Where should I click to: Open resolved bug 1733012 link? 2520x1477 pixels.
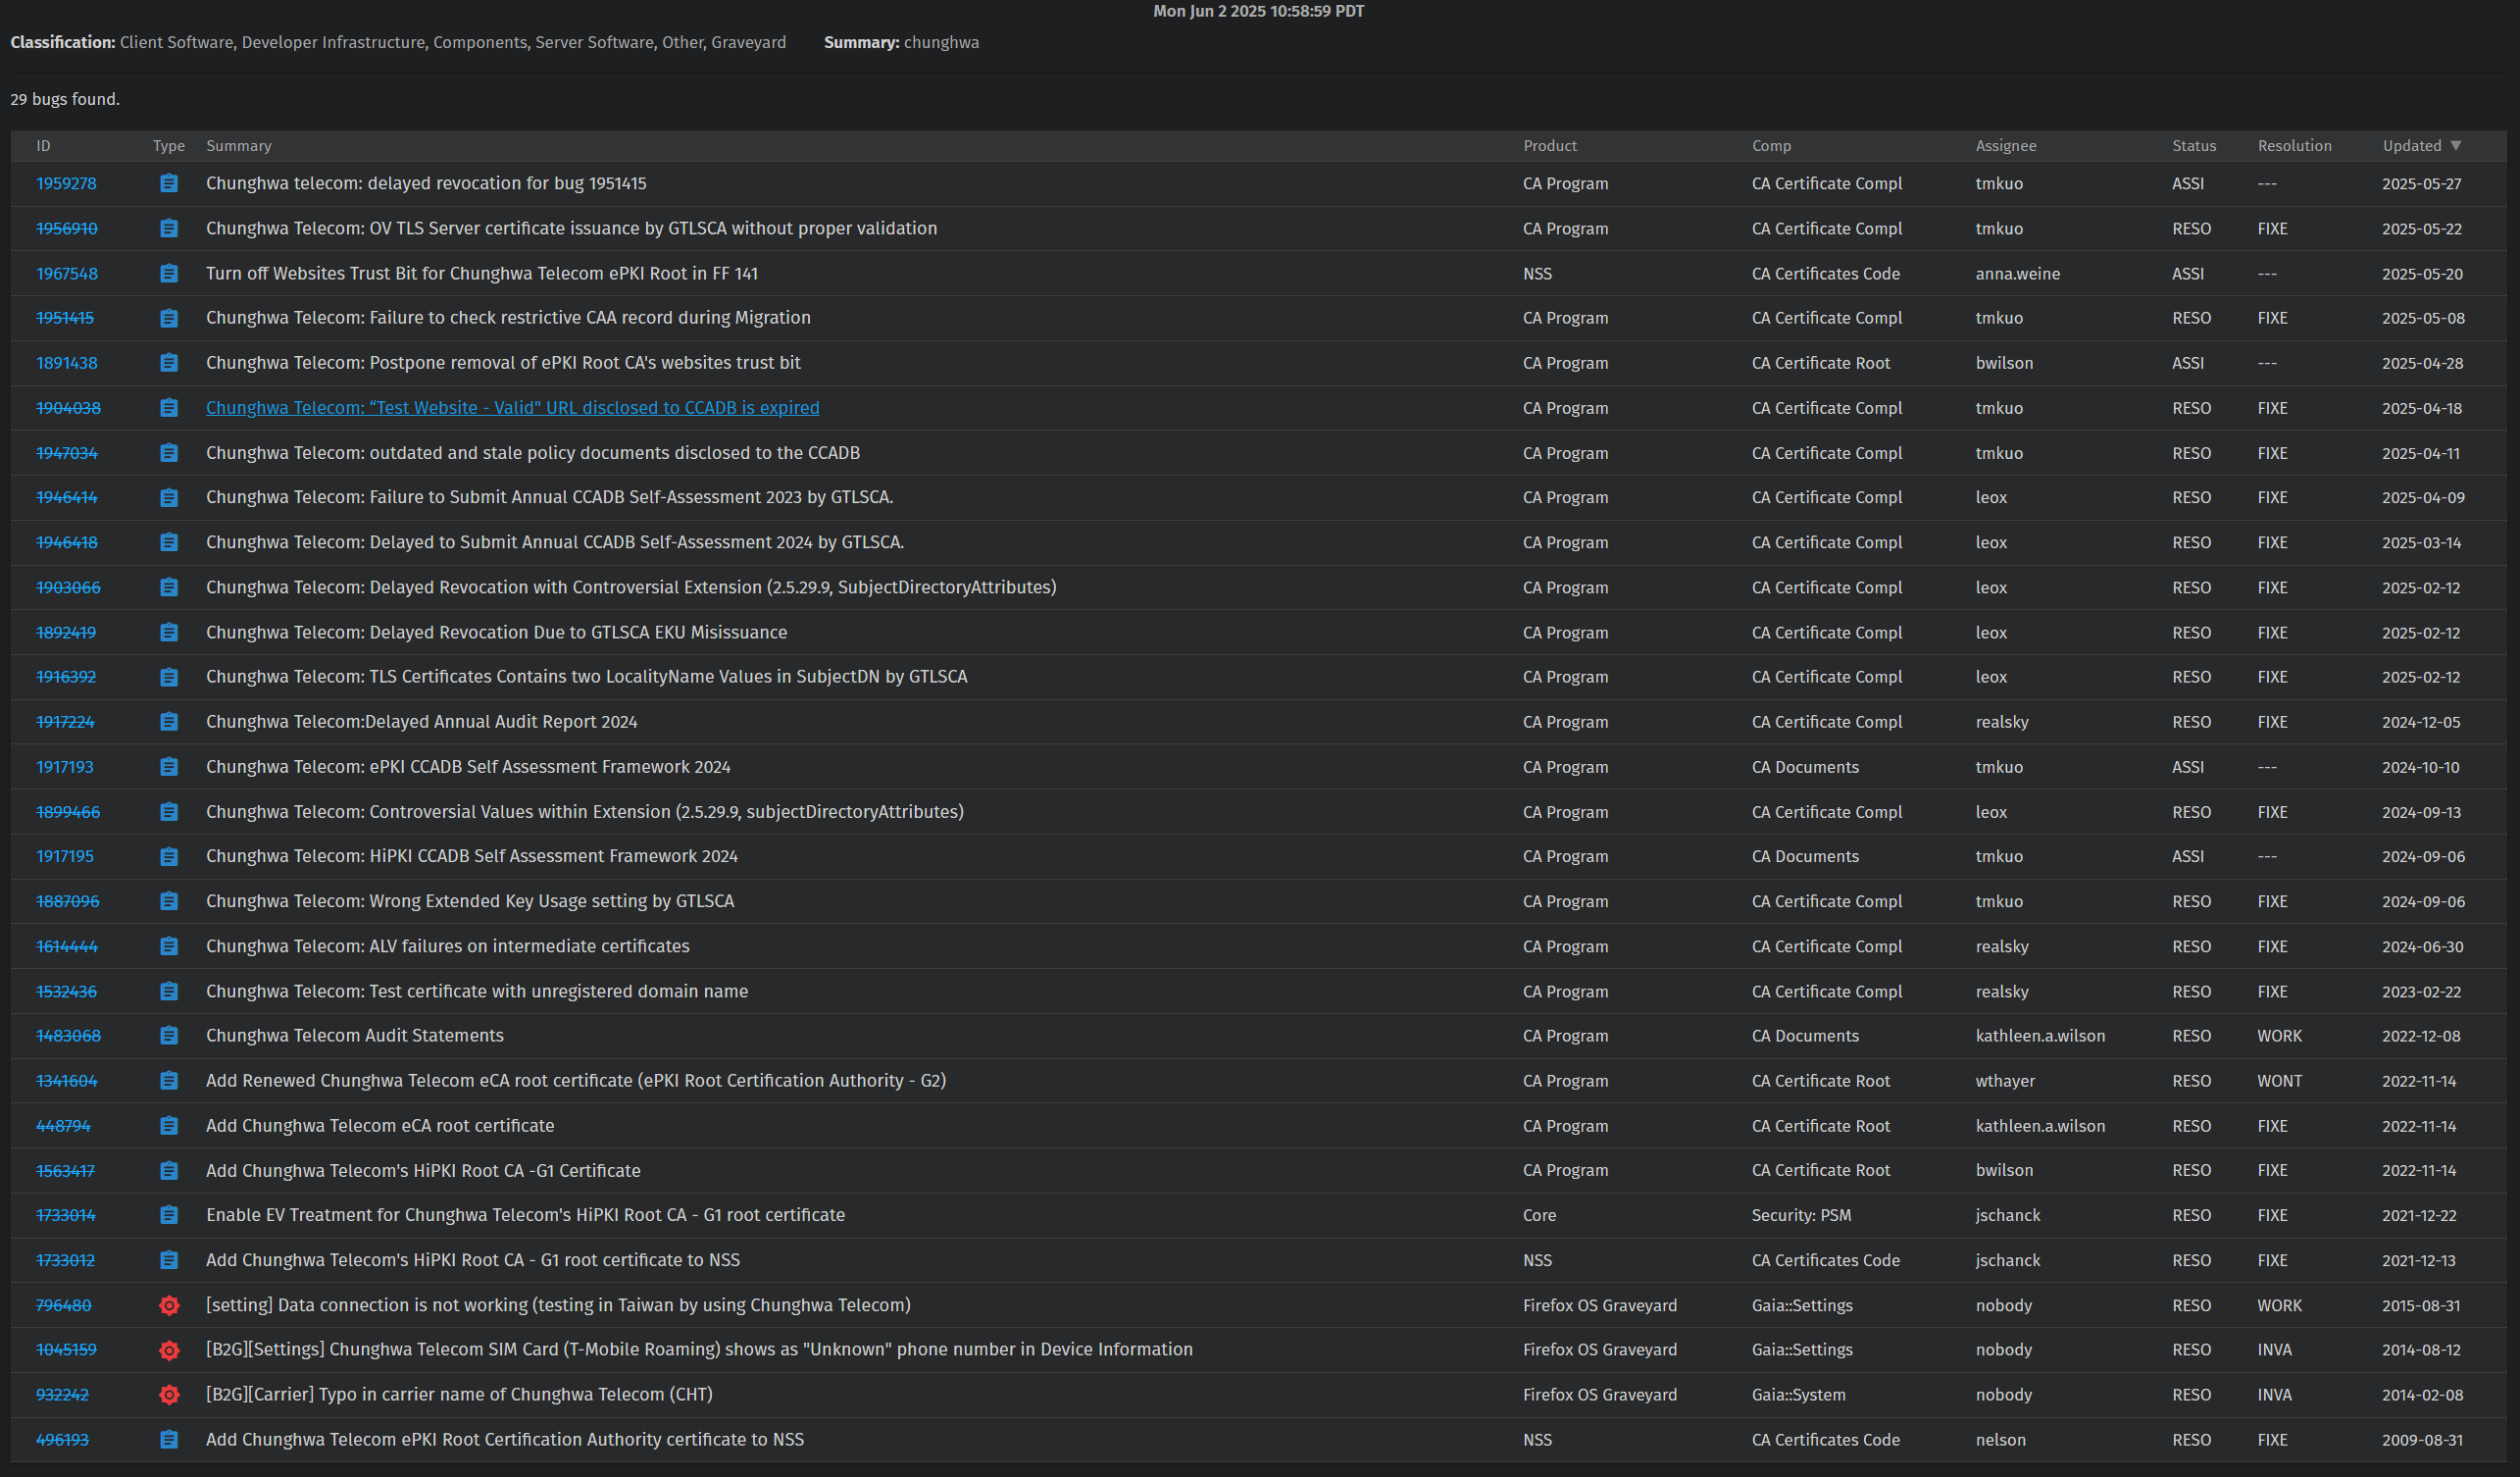pos(65,1260)
